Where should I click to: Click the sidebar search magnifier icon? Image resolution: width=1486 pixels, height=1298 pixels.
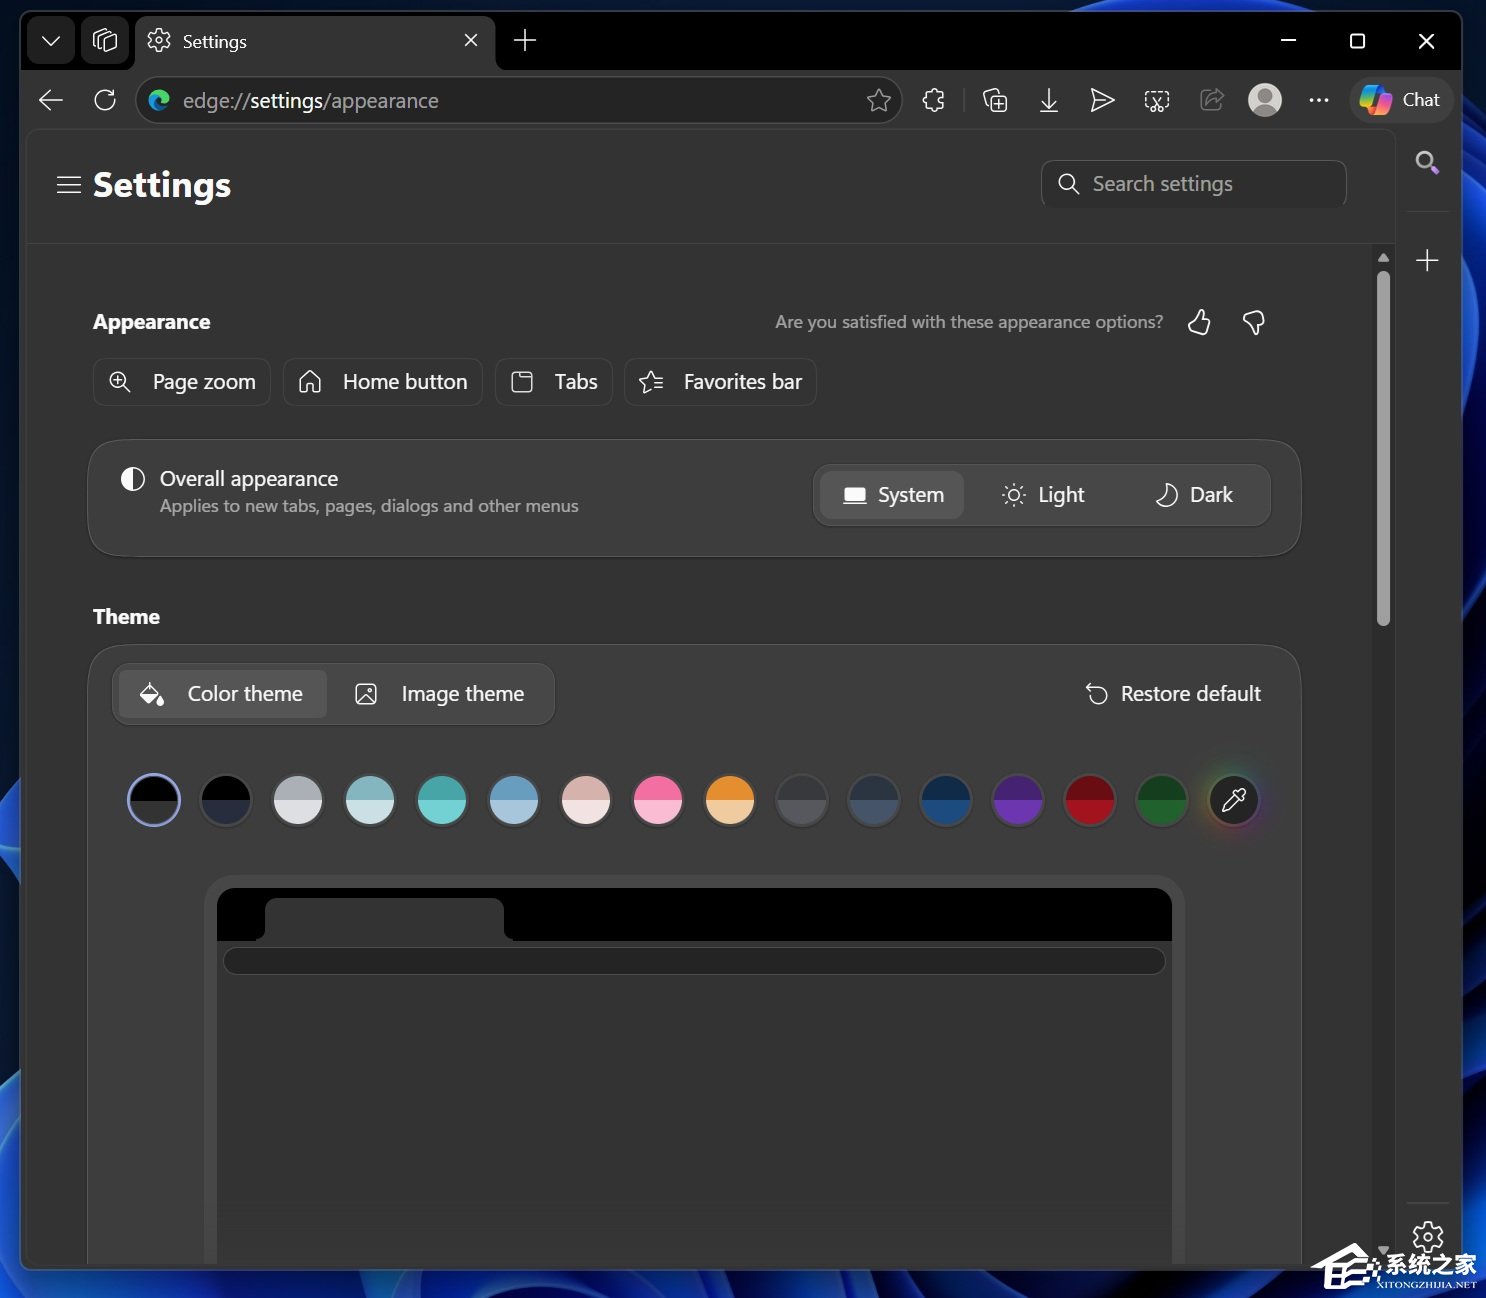coord(1428,162)
